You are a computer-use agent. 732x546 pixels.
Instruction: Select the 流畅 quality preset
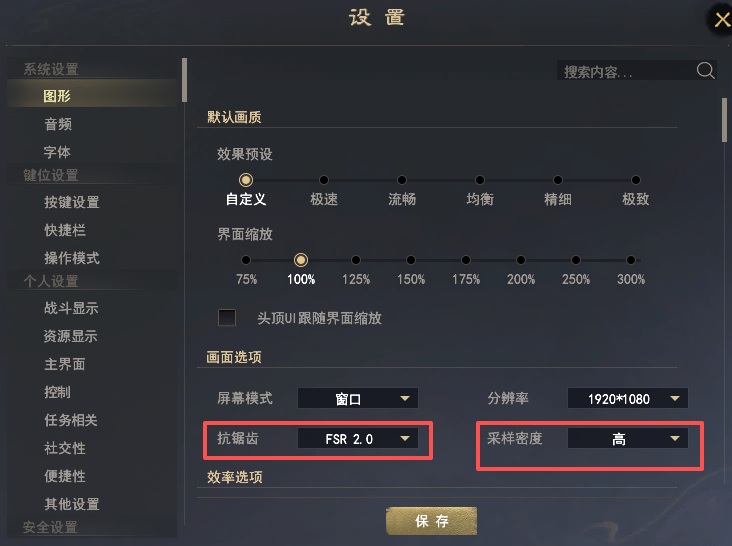[x=402, y=180]
